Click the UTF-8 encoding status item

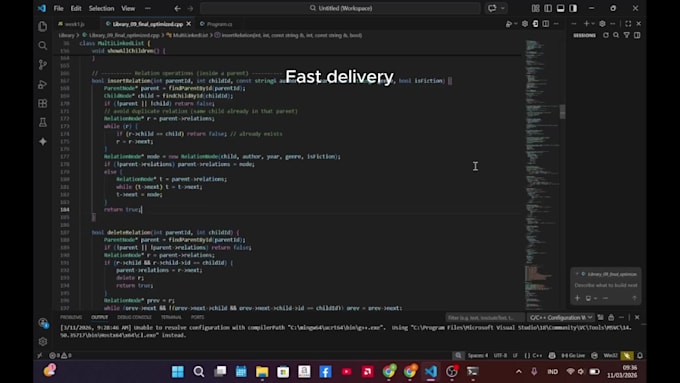coord(500,355)
